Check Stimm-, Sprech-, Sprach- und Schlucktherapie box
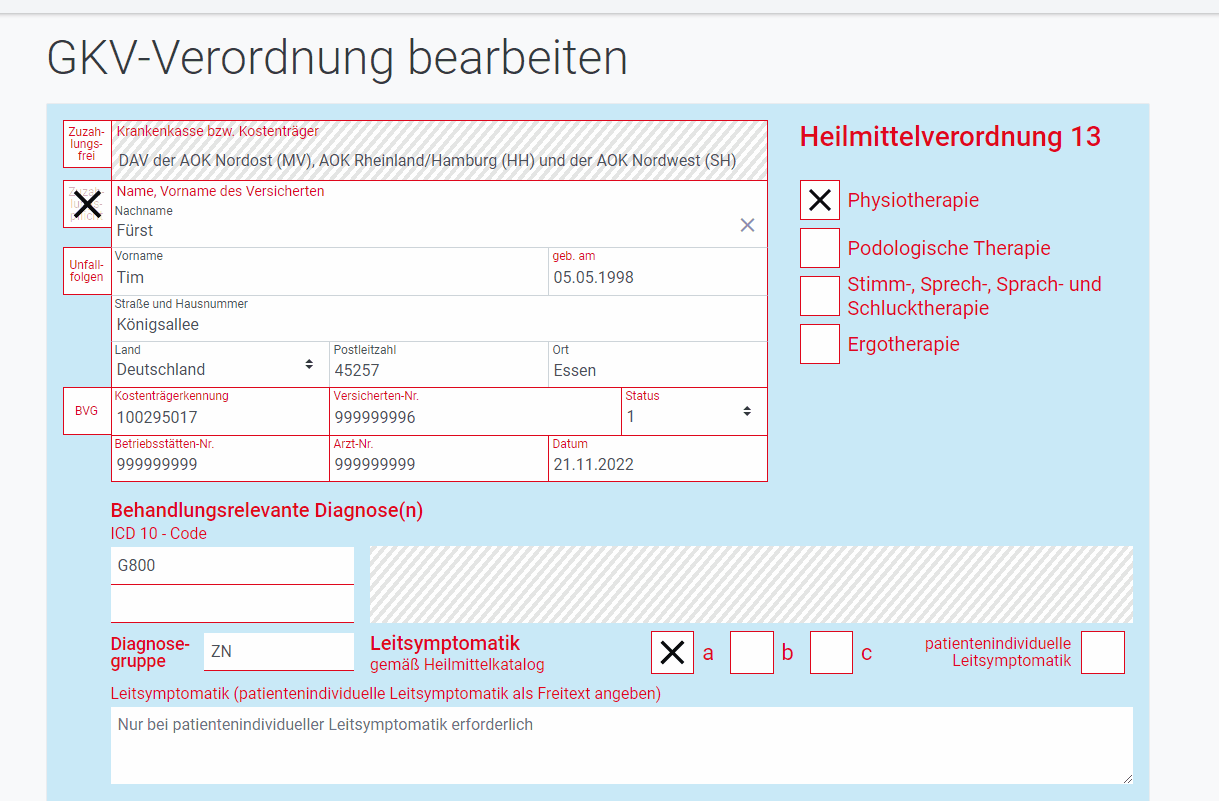 point(820,296)
